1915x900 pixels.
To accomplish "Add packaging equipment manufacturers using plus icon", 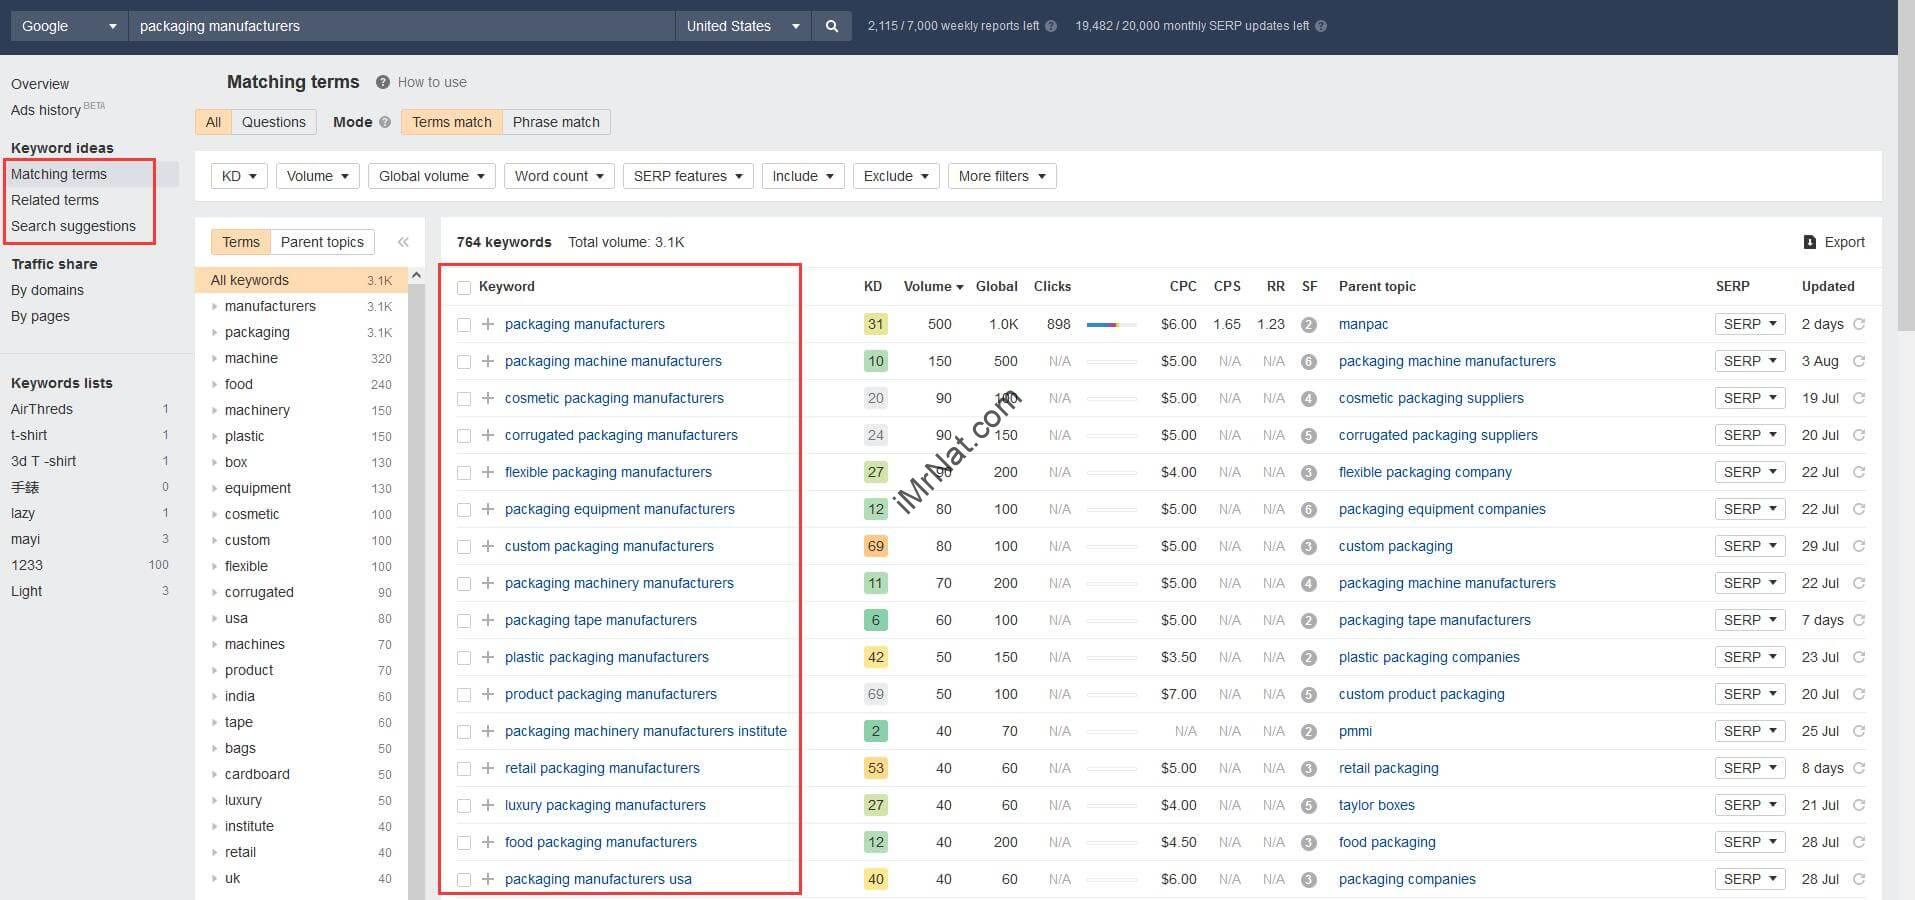I will tap(488, 509).
